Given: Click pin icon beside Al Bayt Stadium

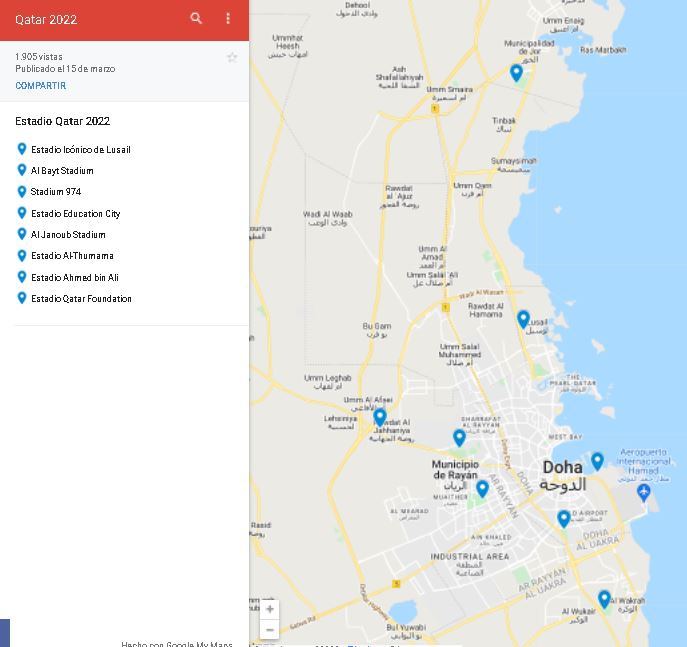Looking at the screenshot, I should (21, 170).
